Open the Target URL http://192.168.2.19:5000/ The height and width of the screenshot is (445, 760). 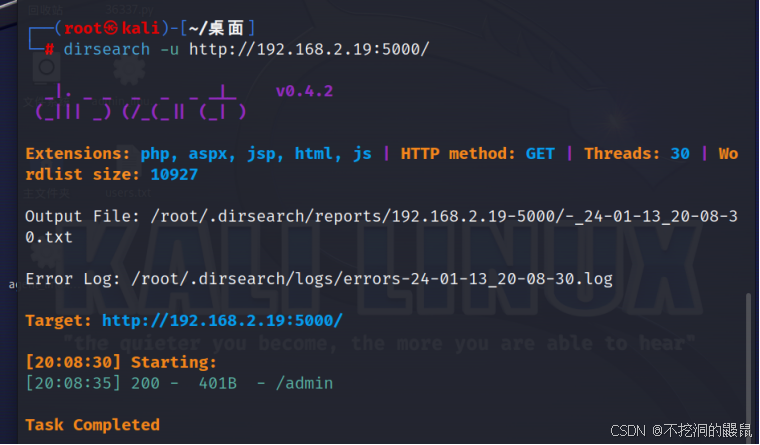click(x=222, y=320)
